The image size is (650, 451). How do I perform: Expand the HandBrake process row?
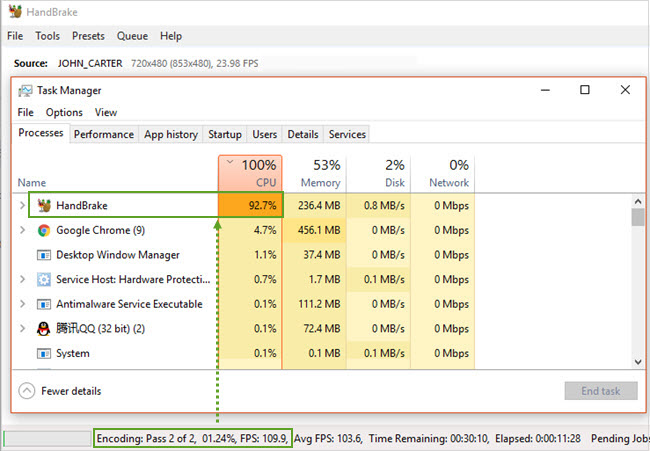(22, 205)
